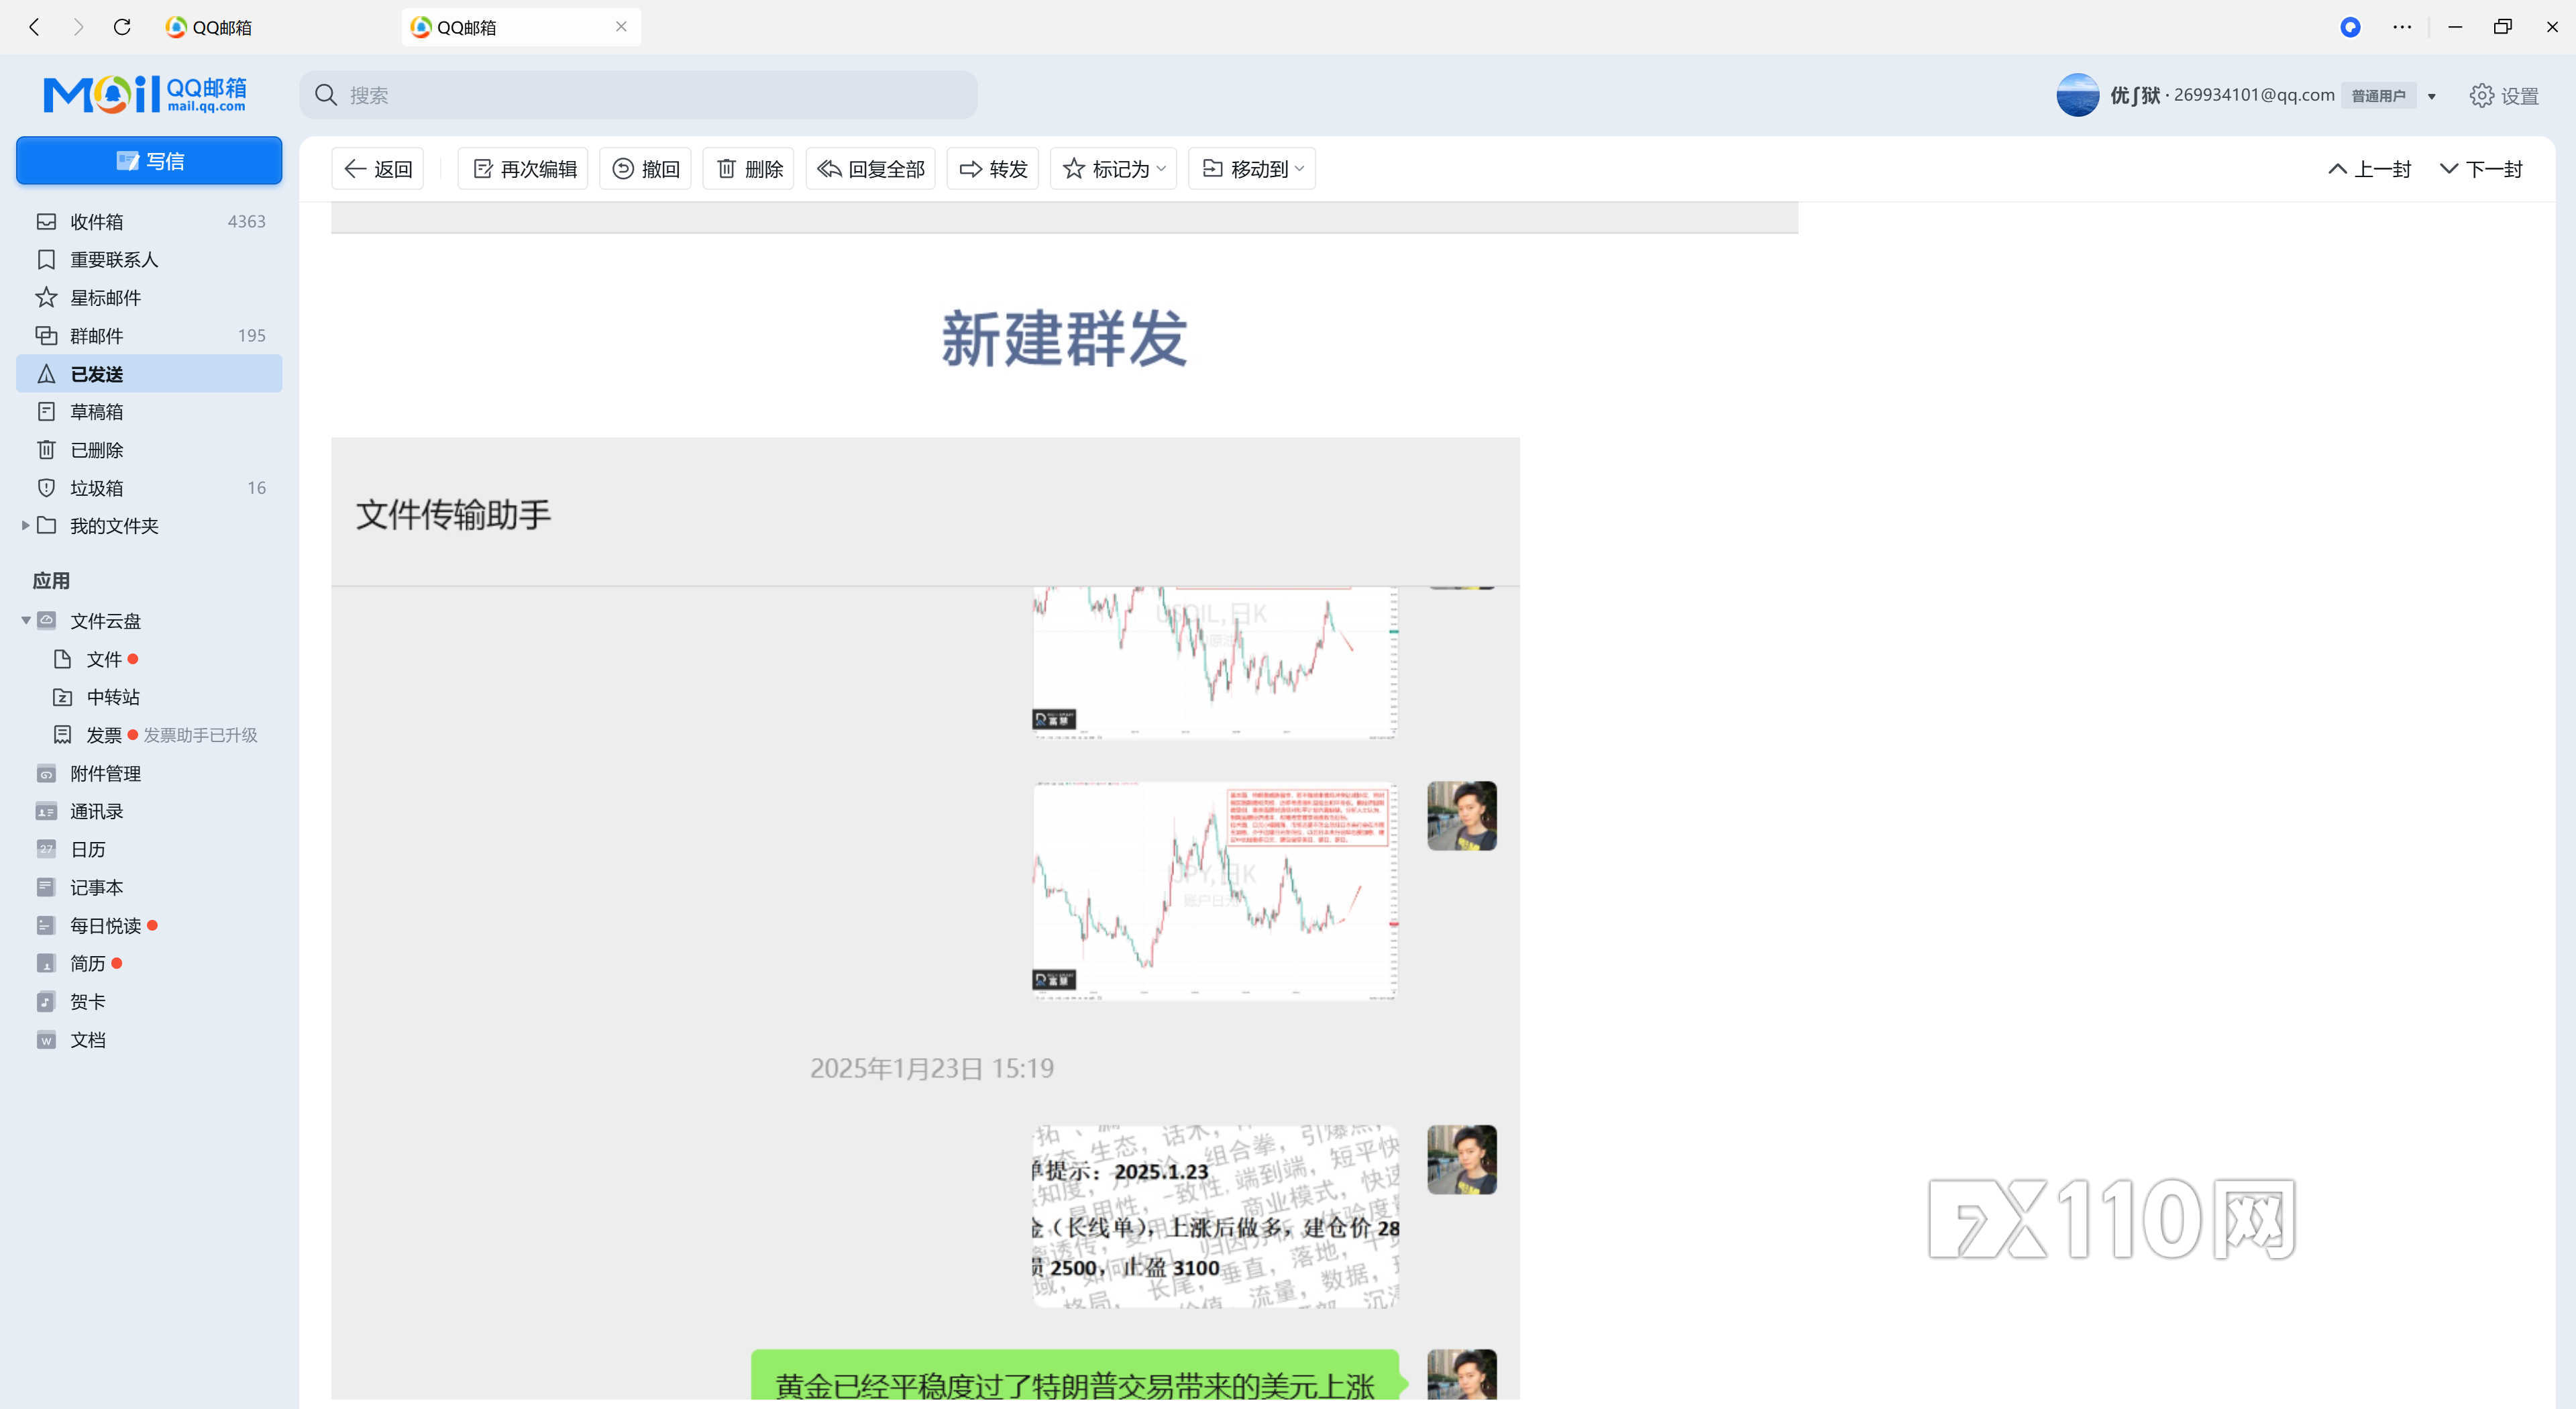Reload the page with refresh icon
Viewport: 2576px width, 1409px height.
tap(122, 27)
